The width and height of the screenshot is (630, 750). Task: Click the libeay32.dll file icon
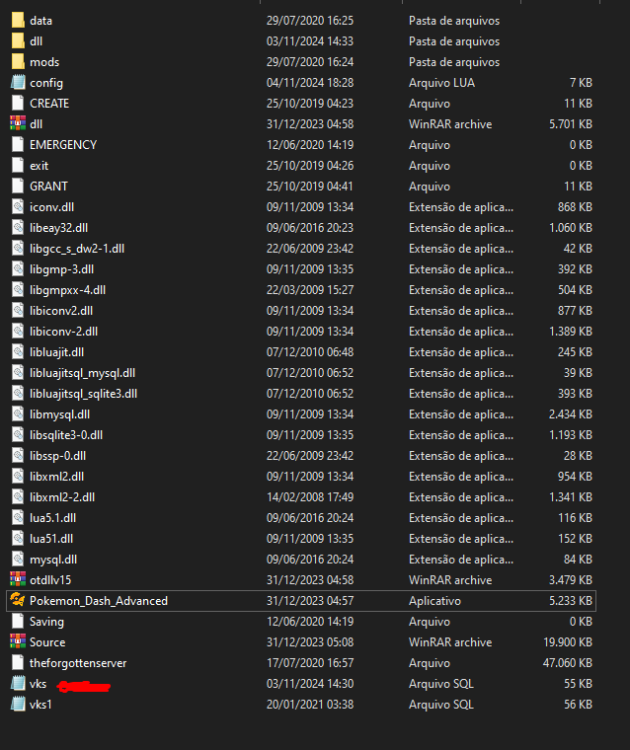(18, 228)
